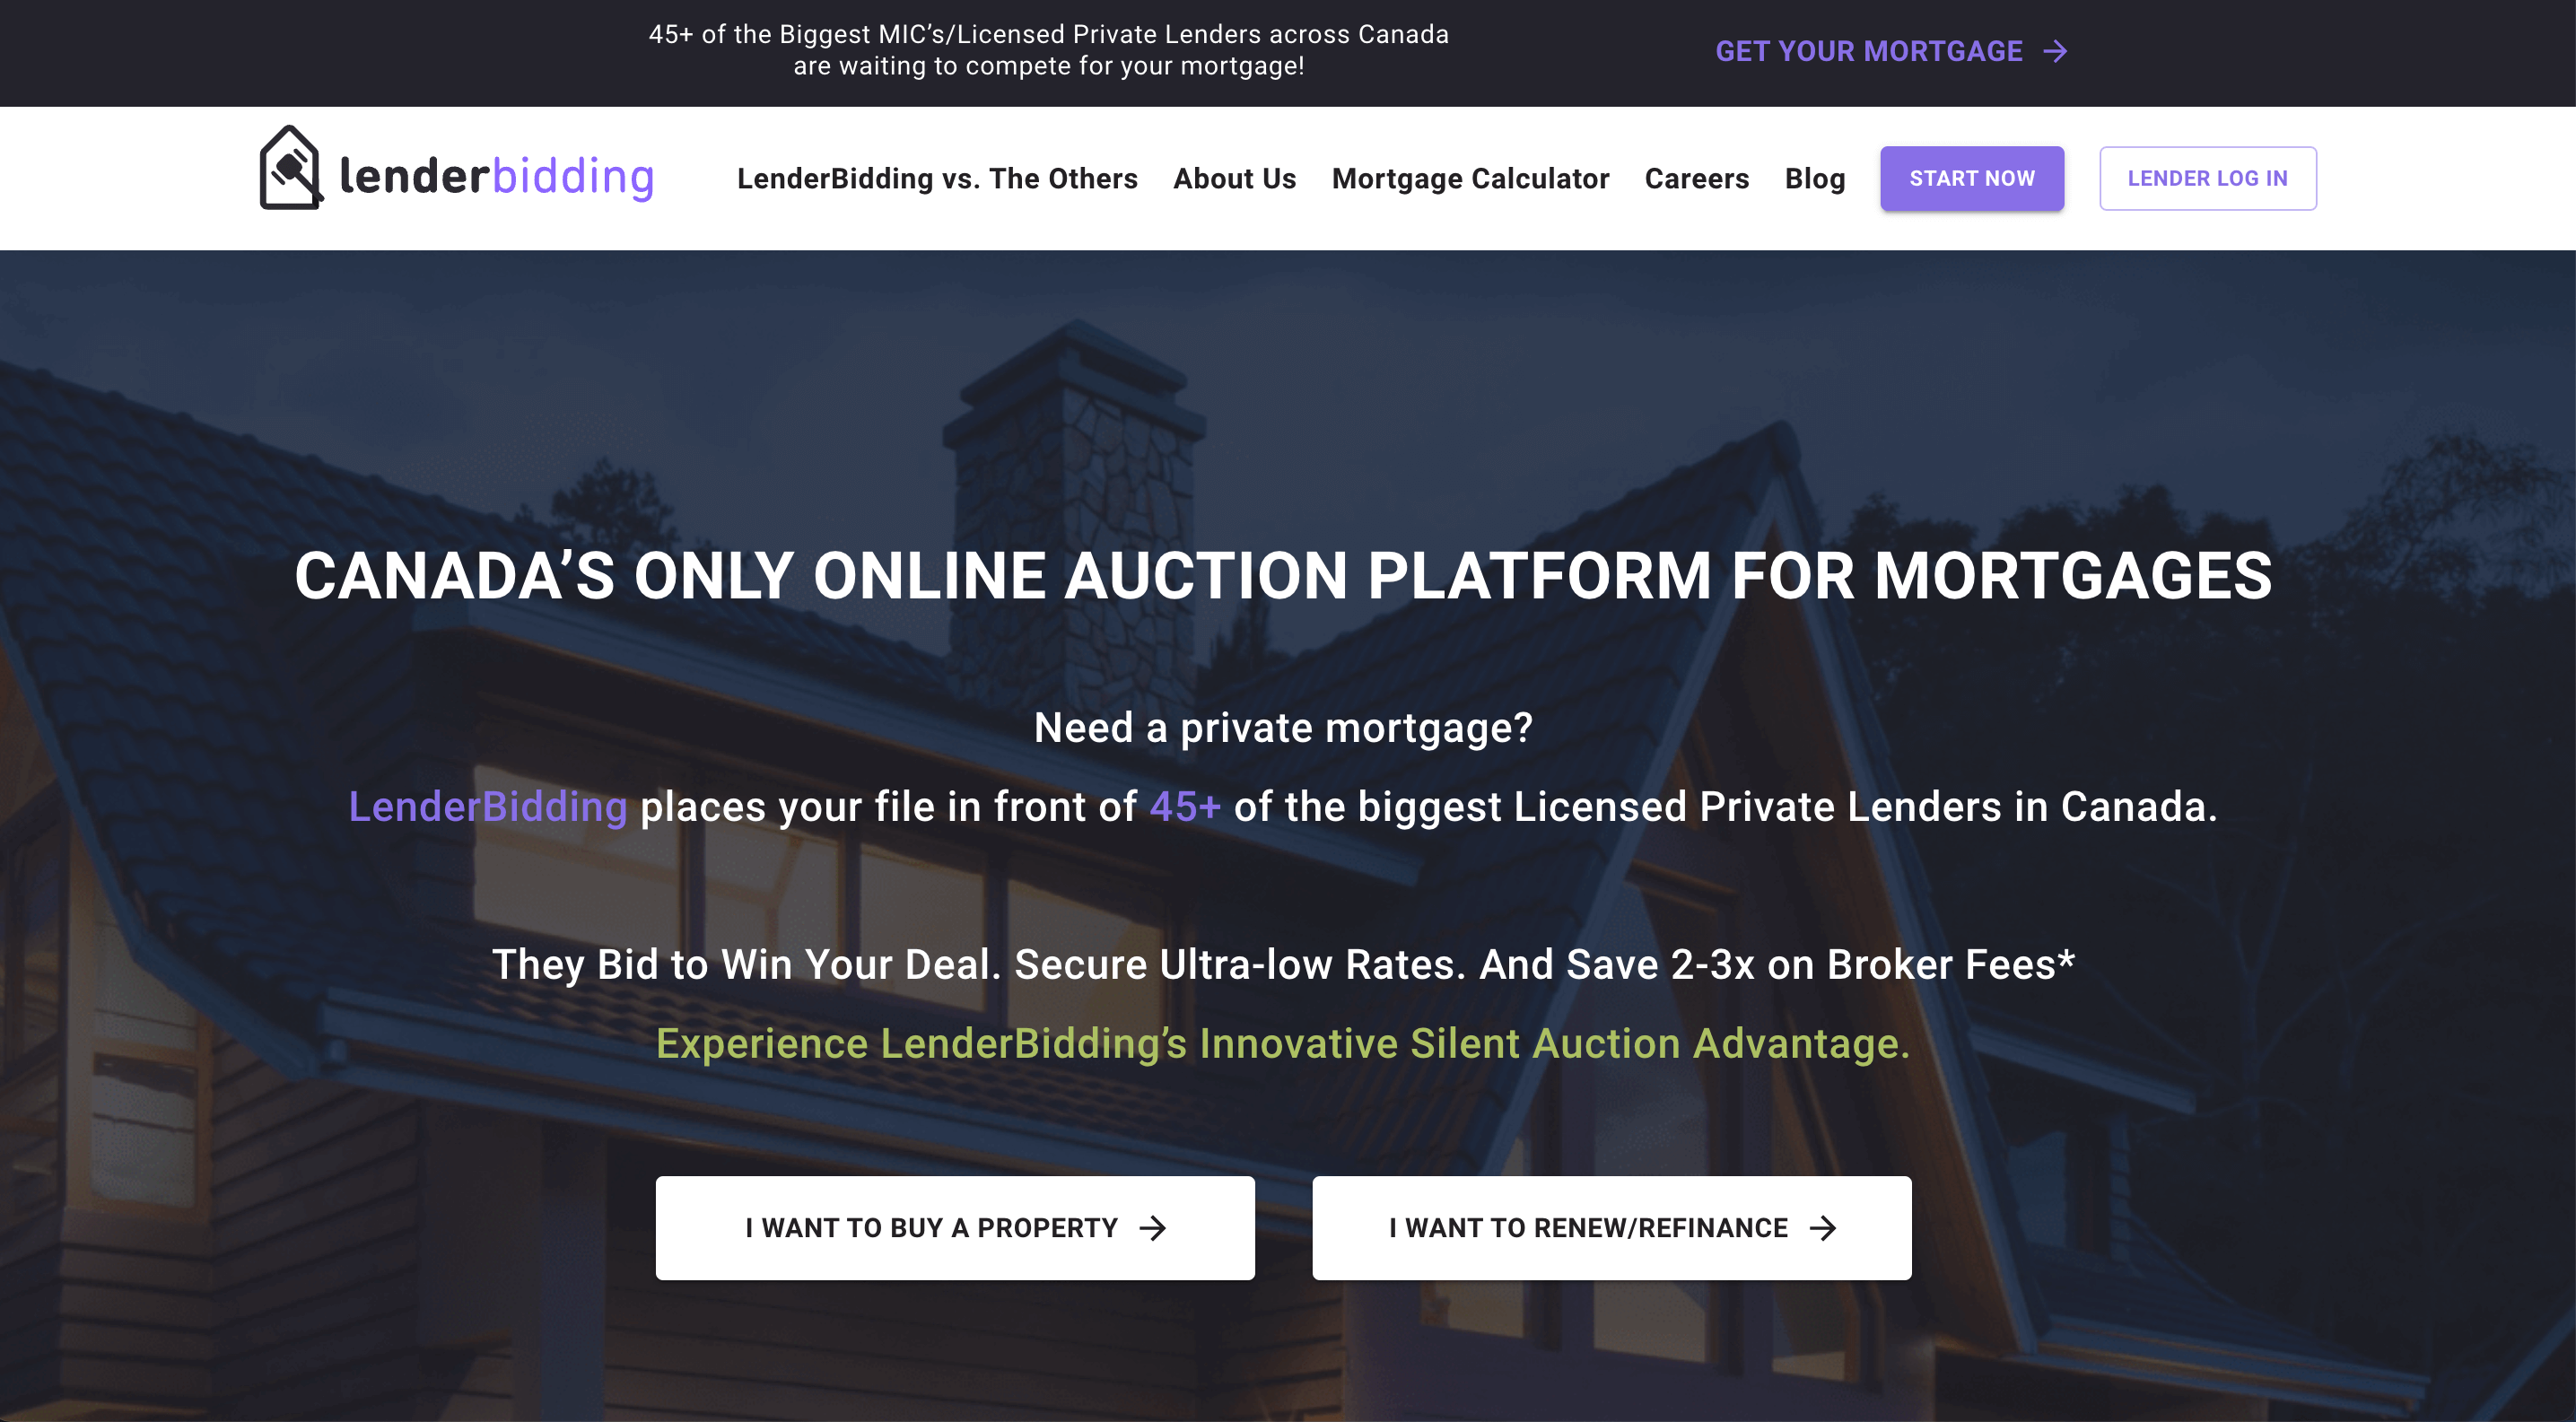Click the green Silent Auction Advantage tagline

(1283, 1043)
